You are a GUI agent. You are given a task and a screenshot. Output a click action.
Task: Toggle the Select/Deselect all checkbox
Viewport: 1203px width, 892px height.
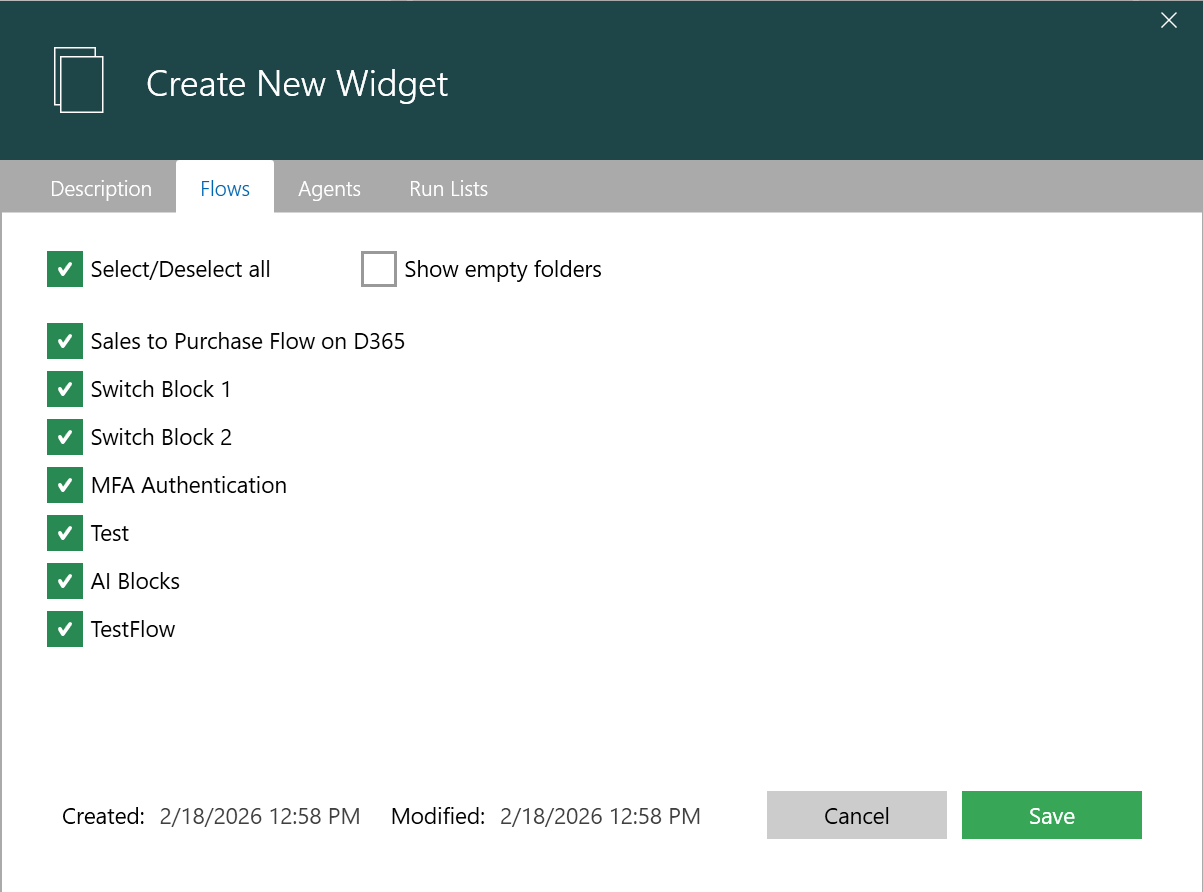point(65,269)
